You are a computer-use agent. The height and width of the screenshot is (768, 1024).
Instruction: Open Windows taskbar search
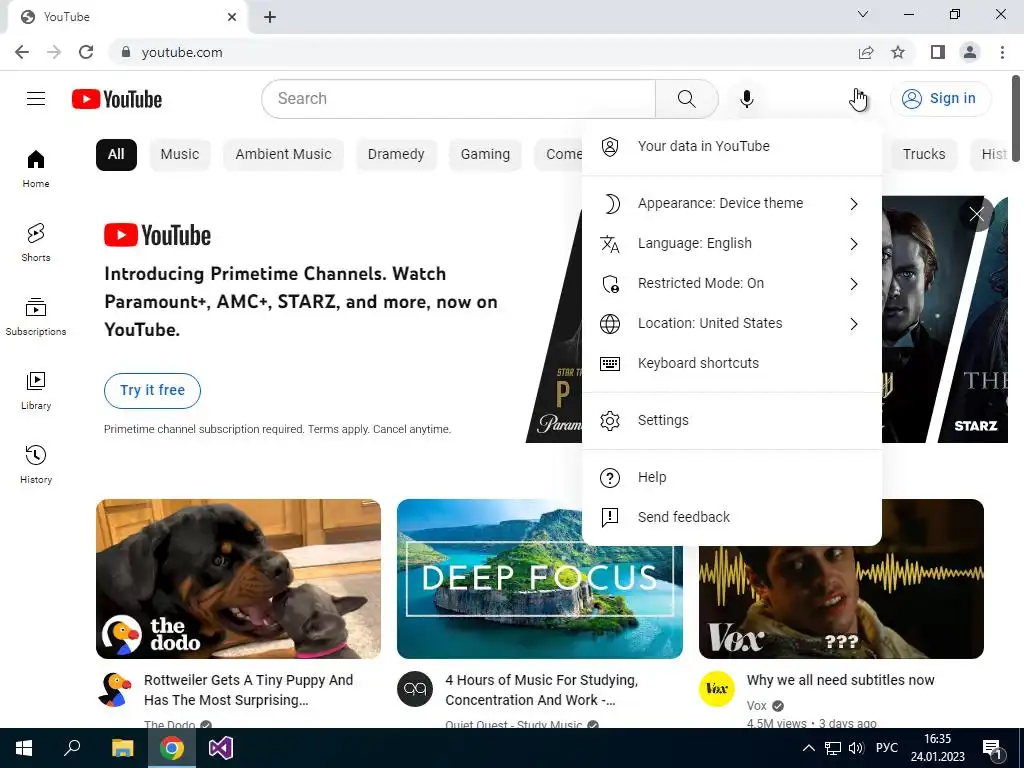pyautogui.click(x=72, y=748)
